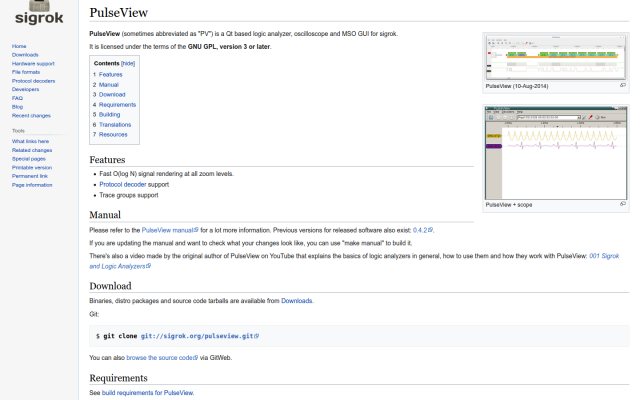Click the enlarge icon beside the PulseView + scope caption
The height and width of the screenshot is (400, 640).
(622, 204)
